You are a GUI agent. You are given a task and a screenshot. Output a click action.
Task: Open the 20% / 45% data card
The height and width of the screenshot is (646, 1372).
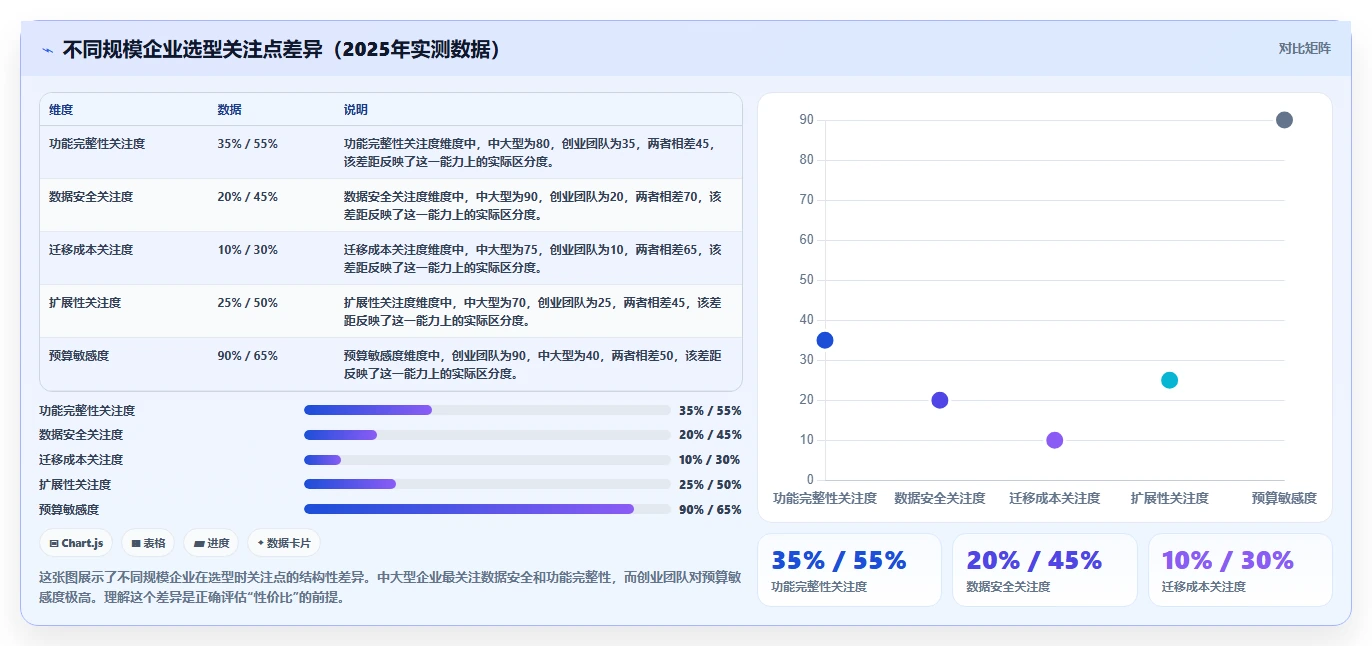pyautogui.click(x=1044, y=570)
